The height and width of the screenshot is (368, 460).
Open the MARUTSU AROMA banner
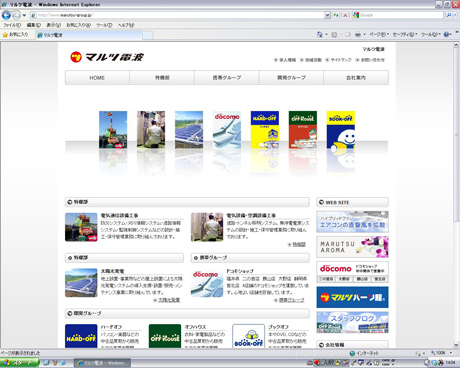click(x=352, y=247)
